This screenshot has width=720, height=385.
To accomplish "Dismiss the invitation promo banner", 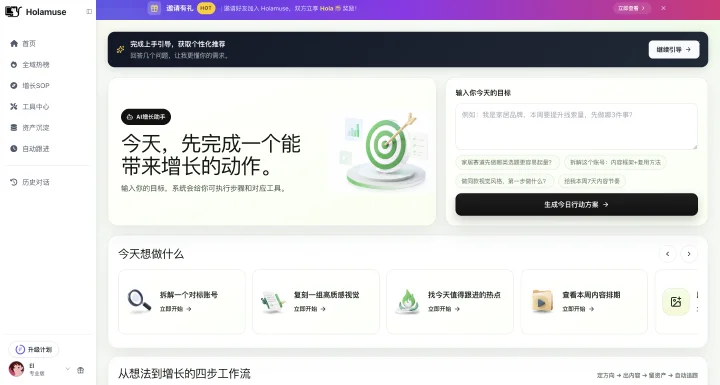I will [x=663, y=8].
